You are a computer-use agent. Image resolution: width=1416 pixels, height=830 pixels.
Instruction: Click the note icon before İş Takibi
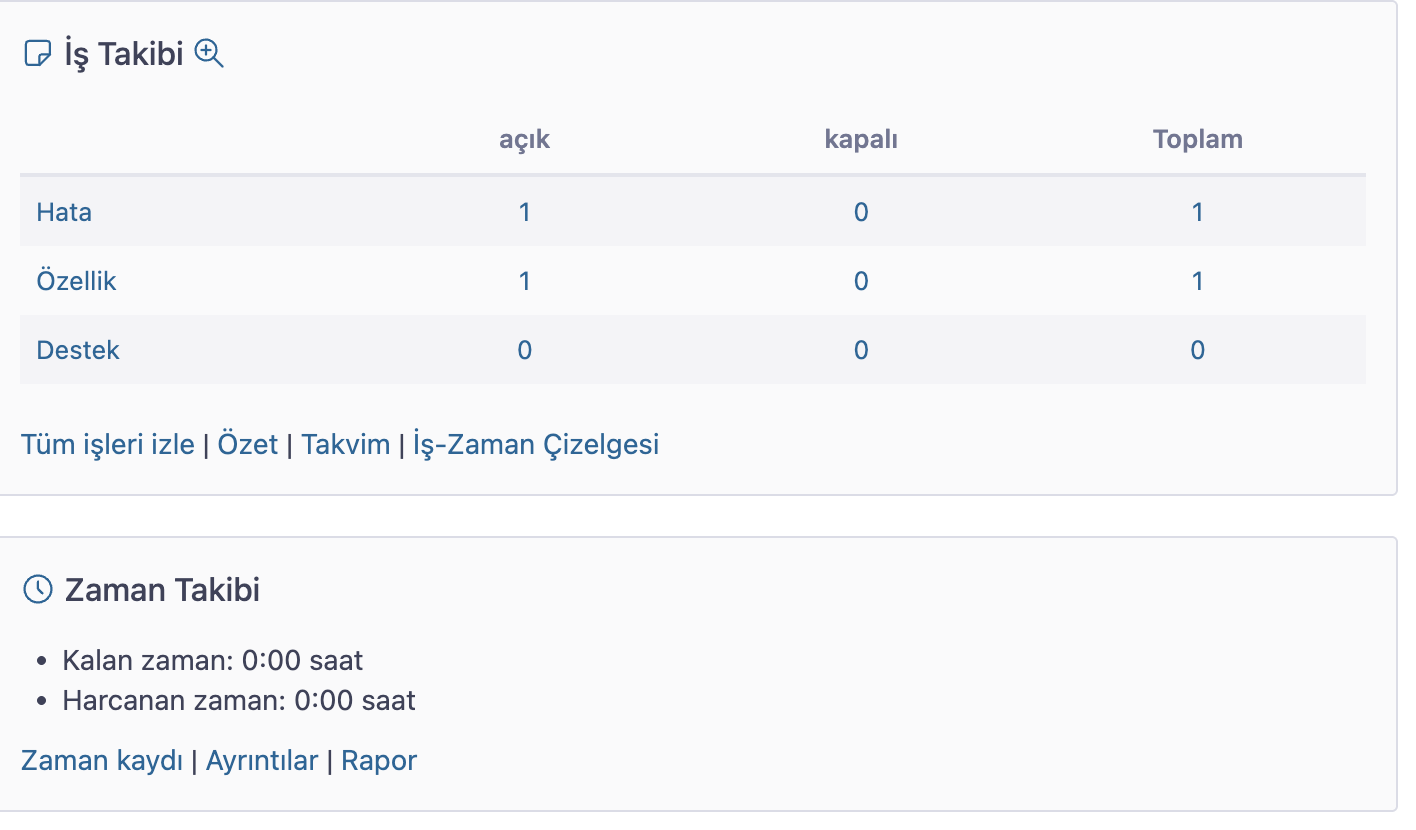click(37, 53)
